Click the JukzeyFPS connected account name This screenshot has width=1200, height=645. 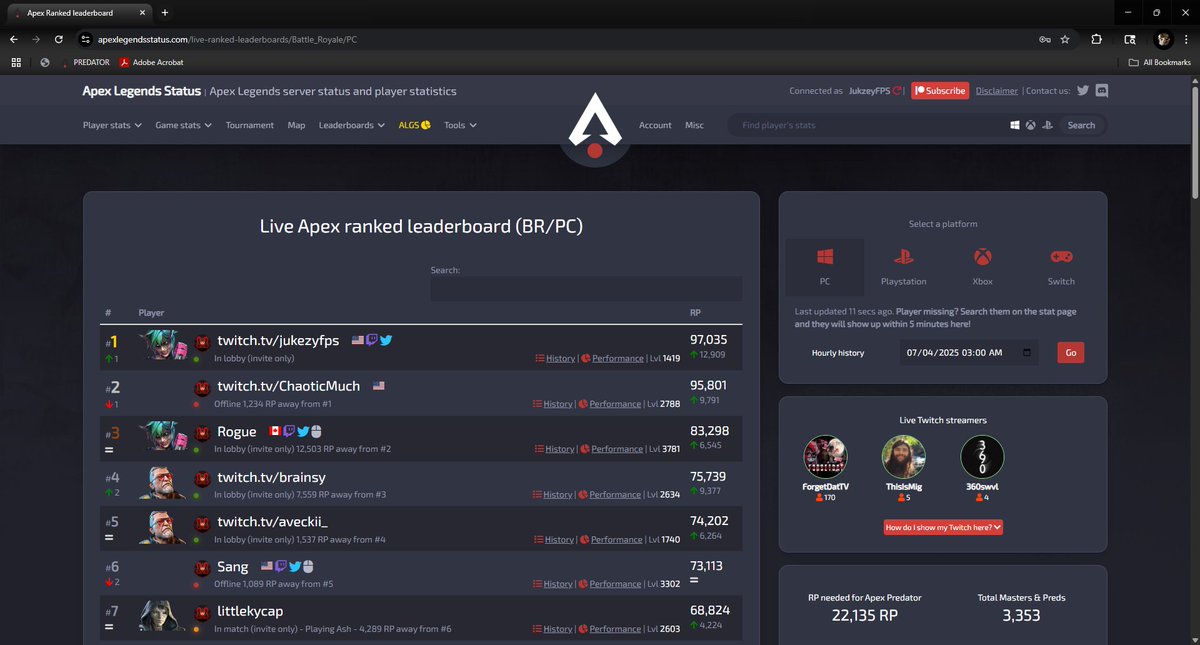pos(868,90)
